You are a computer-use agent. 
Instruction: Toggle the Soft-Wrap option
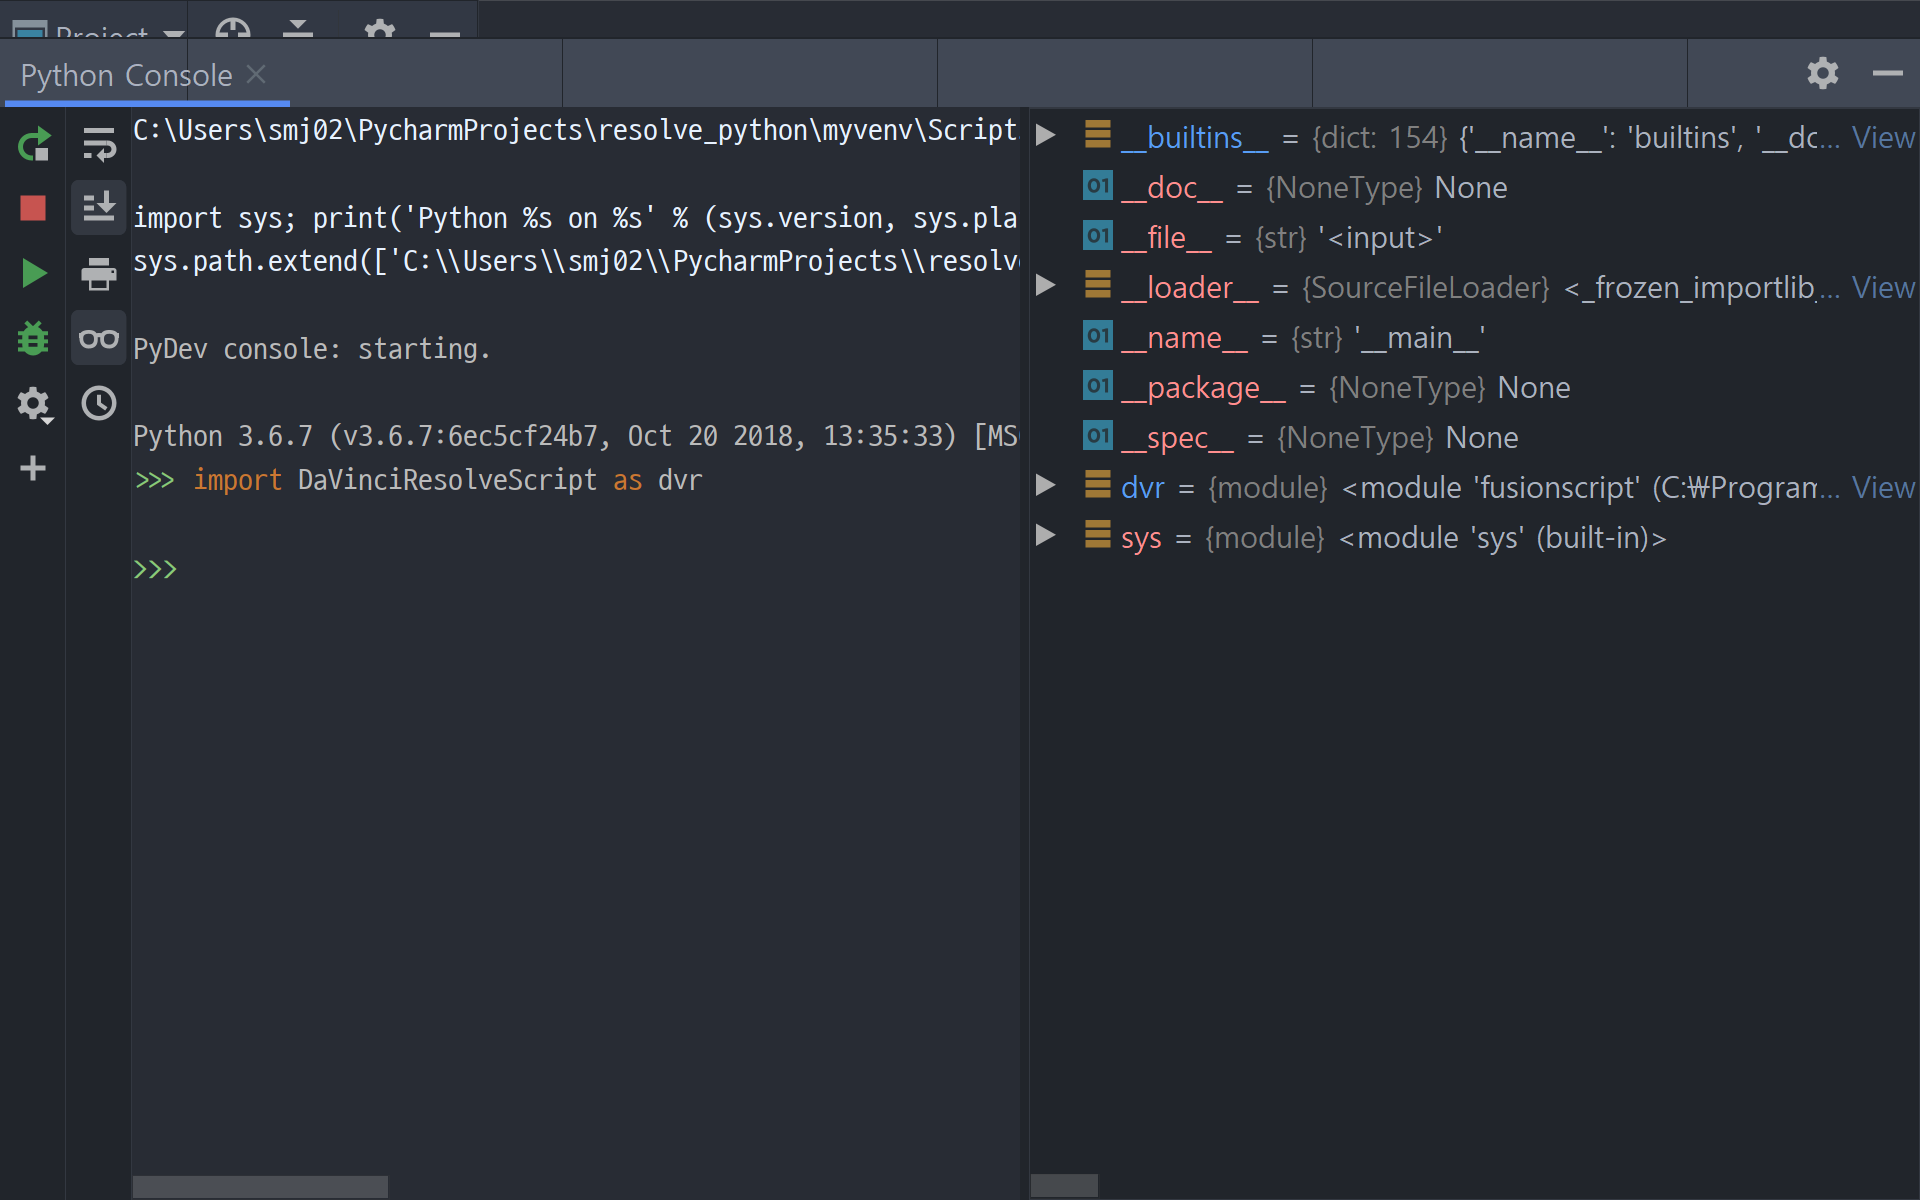click(98, 145)
